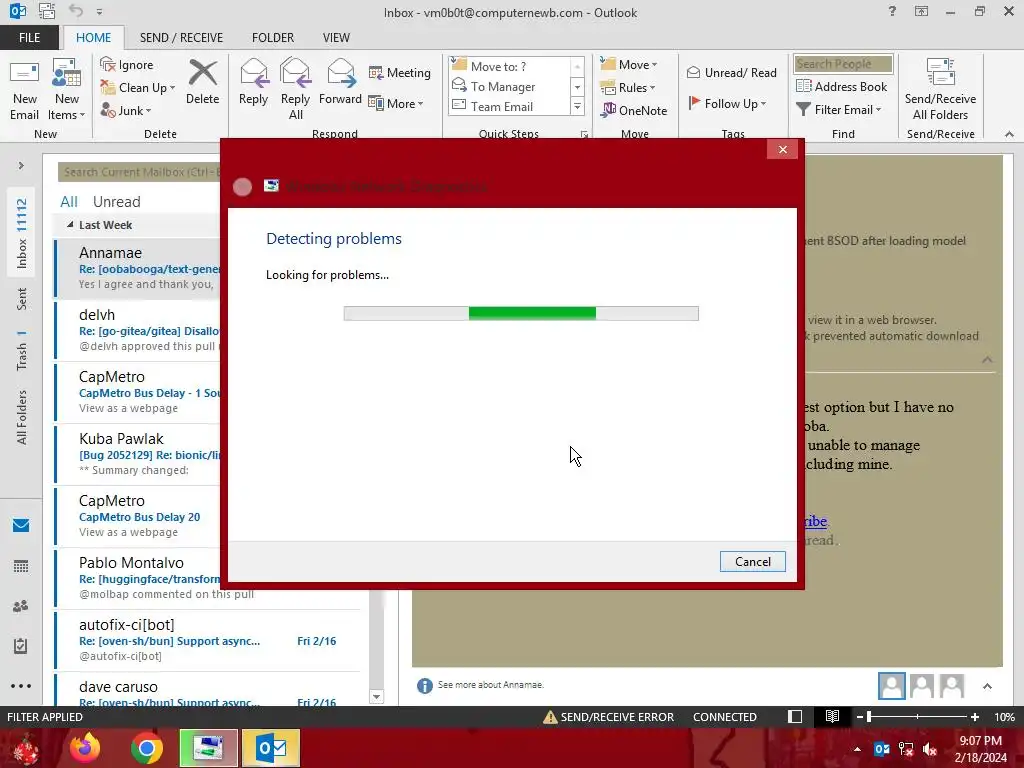
Task: Click the diagnostics back button
Action: 242,187
